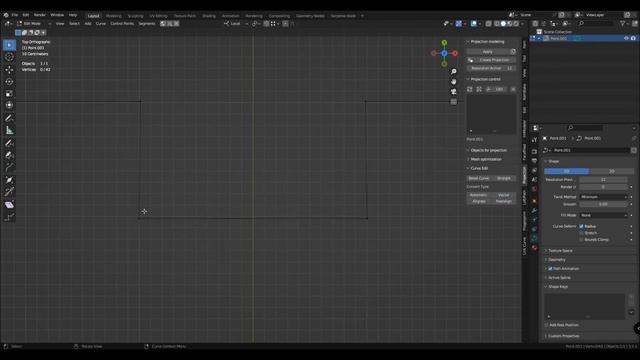
Task: Open the Blender logo menu
Action: click(x=6, y=15)
